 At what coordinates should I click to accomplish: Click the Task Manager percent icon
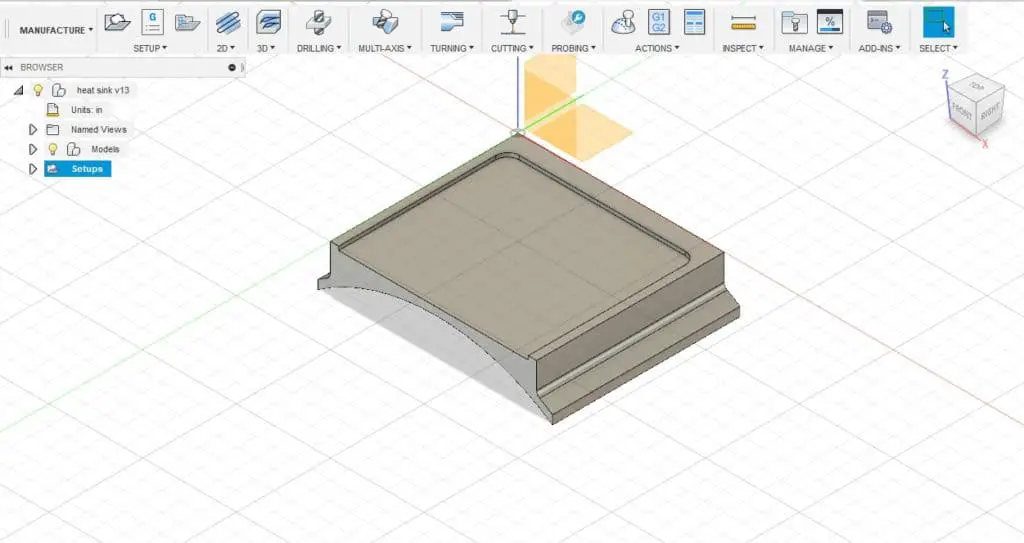click(829, 22)
